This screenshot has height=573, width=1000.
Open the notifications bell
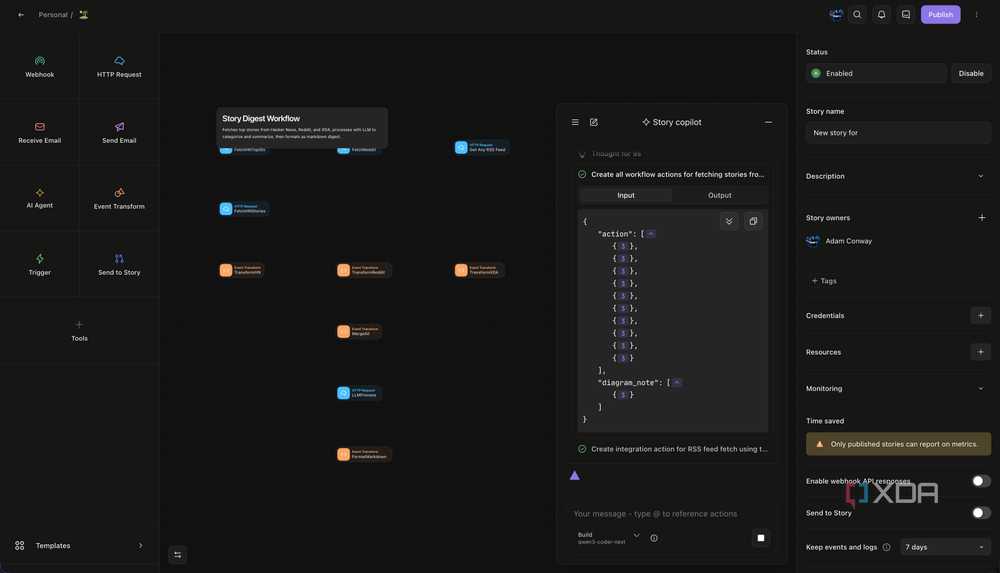[x=881, y=15]
